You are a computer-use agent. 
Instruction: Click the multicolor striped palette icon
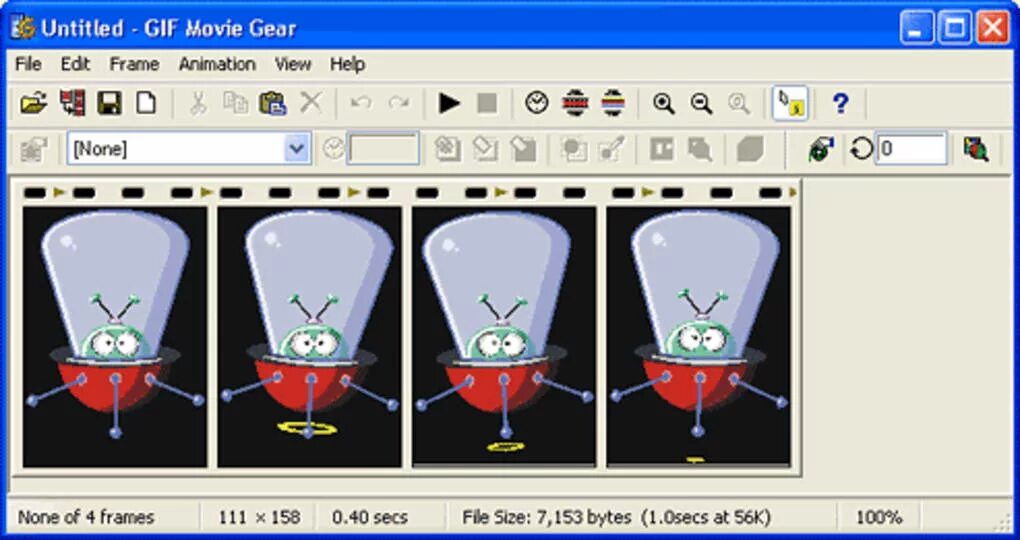click(613, 103)
